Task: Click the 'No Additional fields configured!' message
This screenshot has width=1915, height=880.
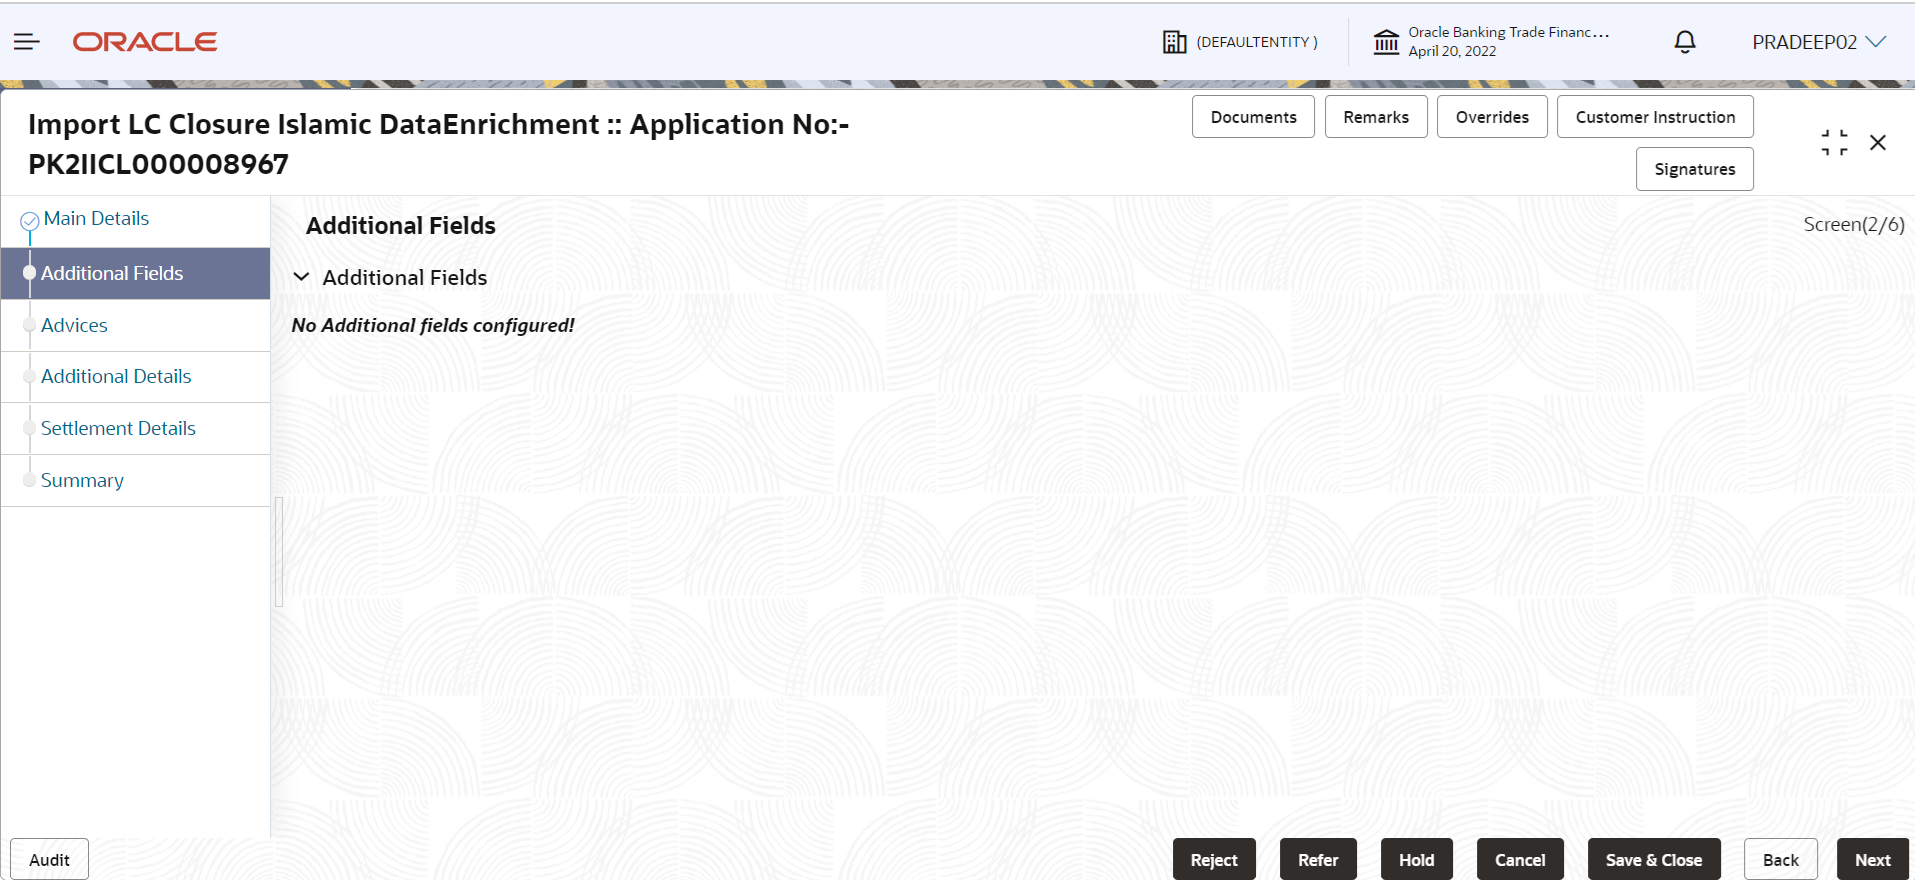Action: [x=433, y=325]
